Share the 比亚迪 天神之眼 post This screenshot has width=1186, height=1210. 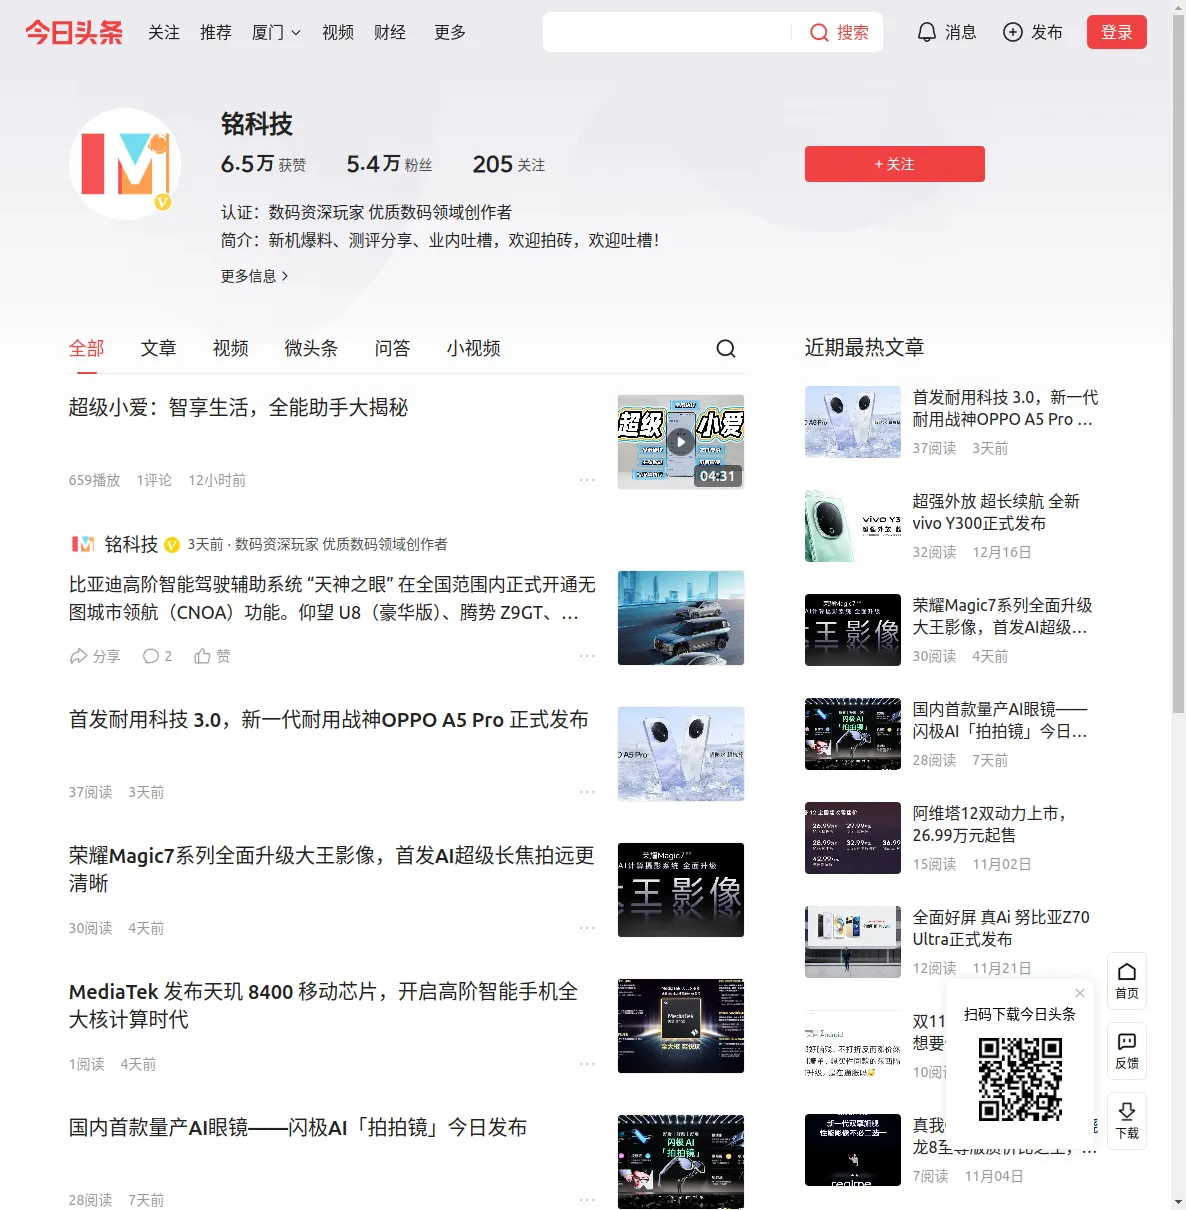pyautogui.click(x=95, y=656)
